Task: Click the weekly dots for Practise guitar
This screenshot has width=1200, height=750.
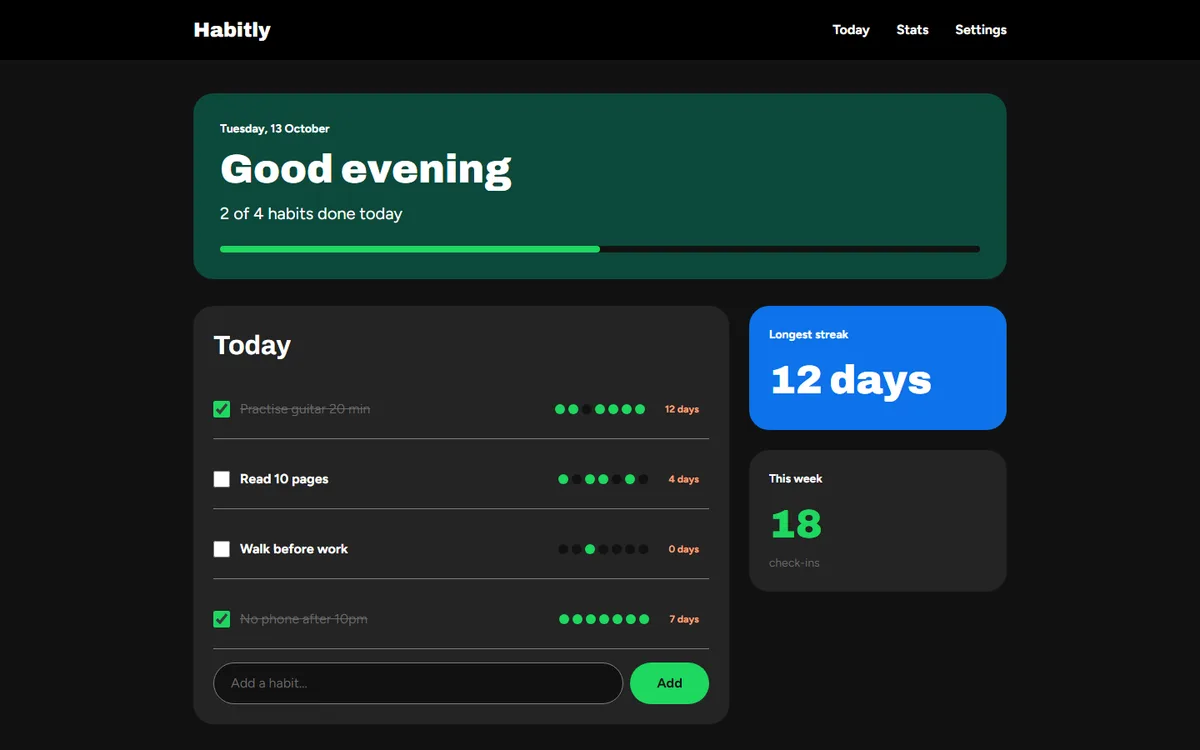Action: point(600,409)
